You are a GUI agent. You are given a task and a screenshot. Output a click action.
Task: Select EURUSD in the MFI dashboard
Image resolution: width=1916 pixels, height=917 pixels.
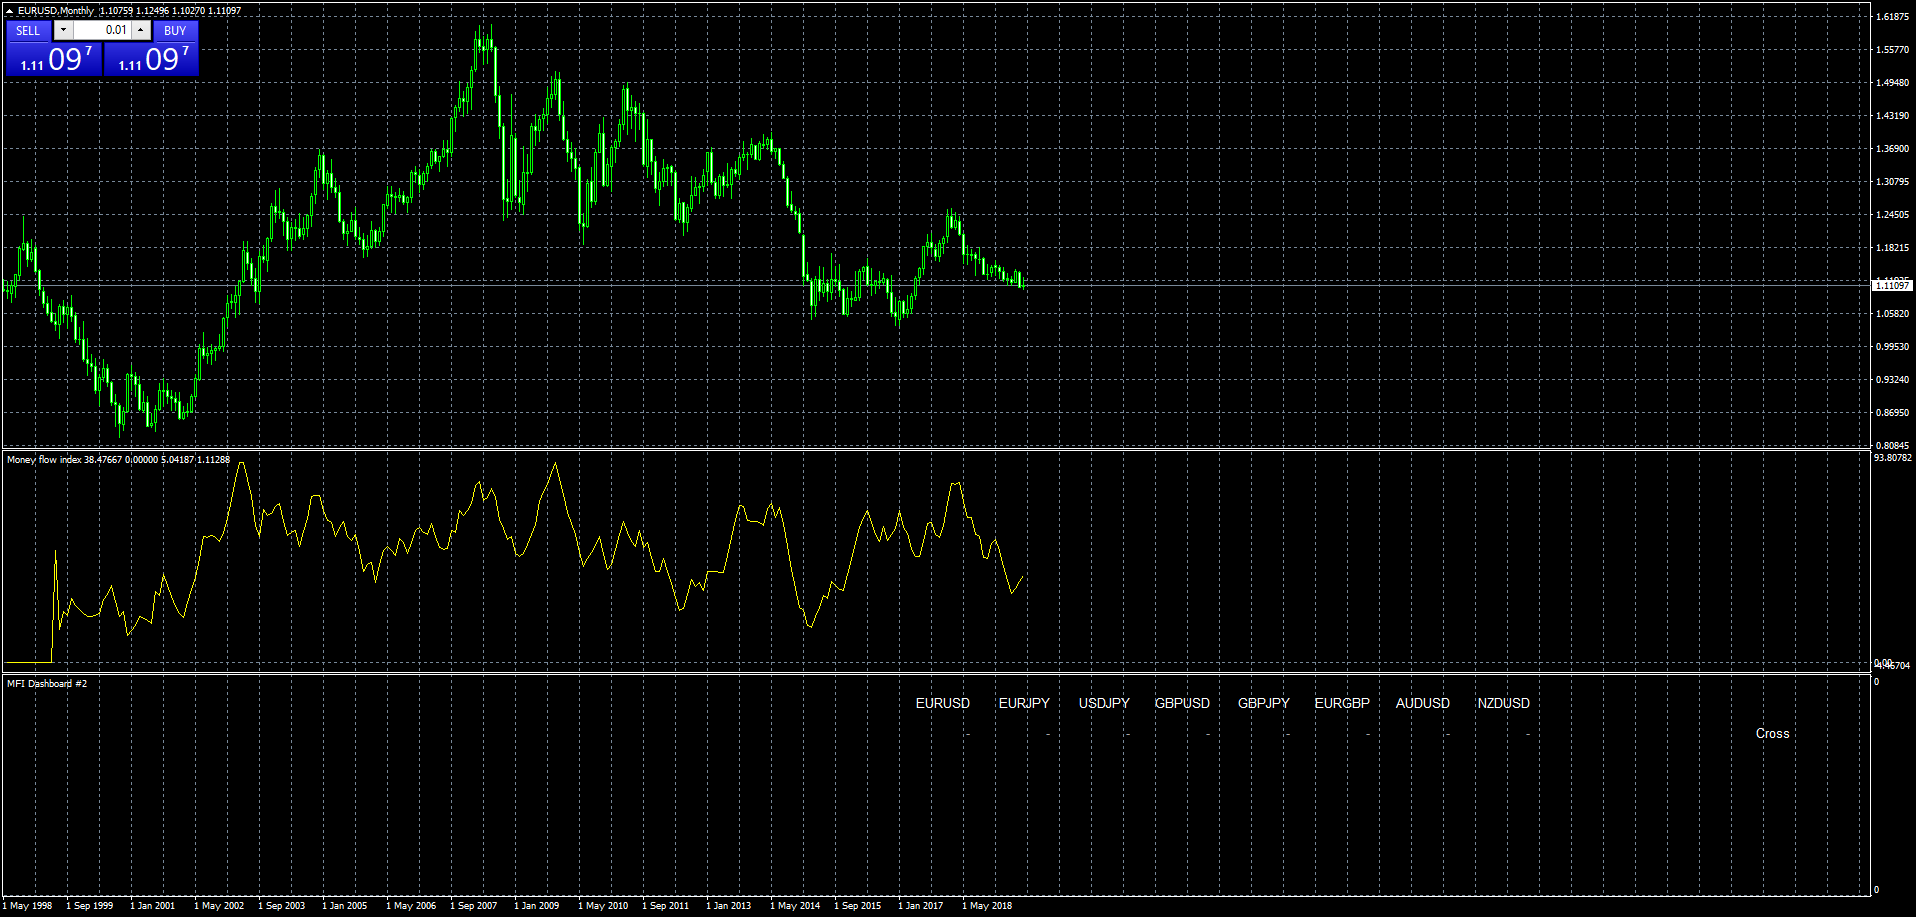pyautogui.click(x=943, y=703)
